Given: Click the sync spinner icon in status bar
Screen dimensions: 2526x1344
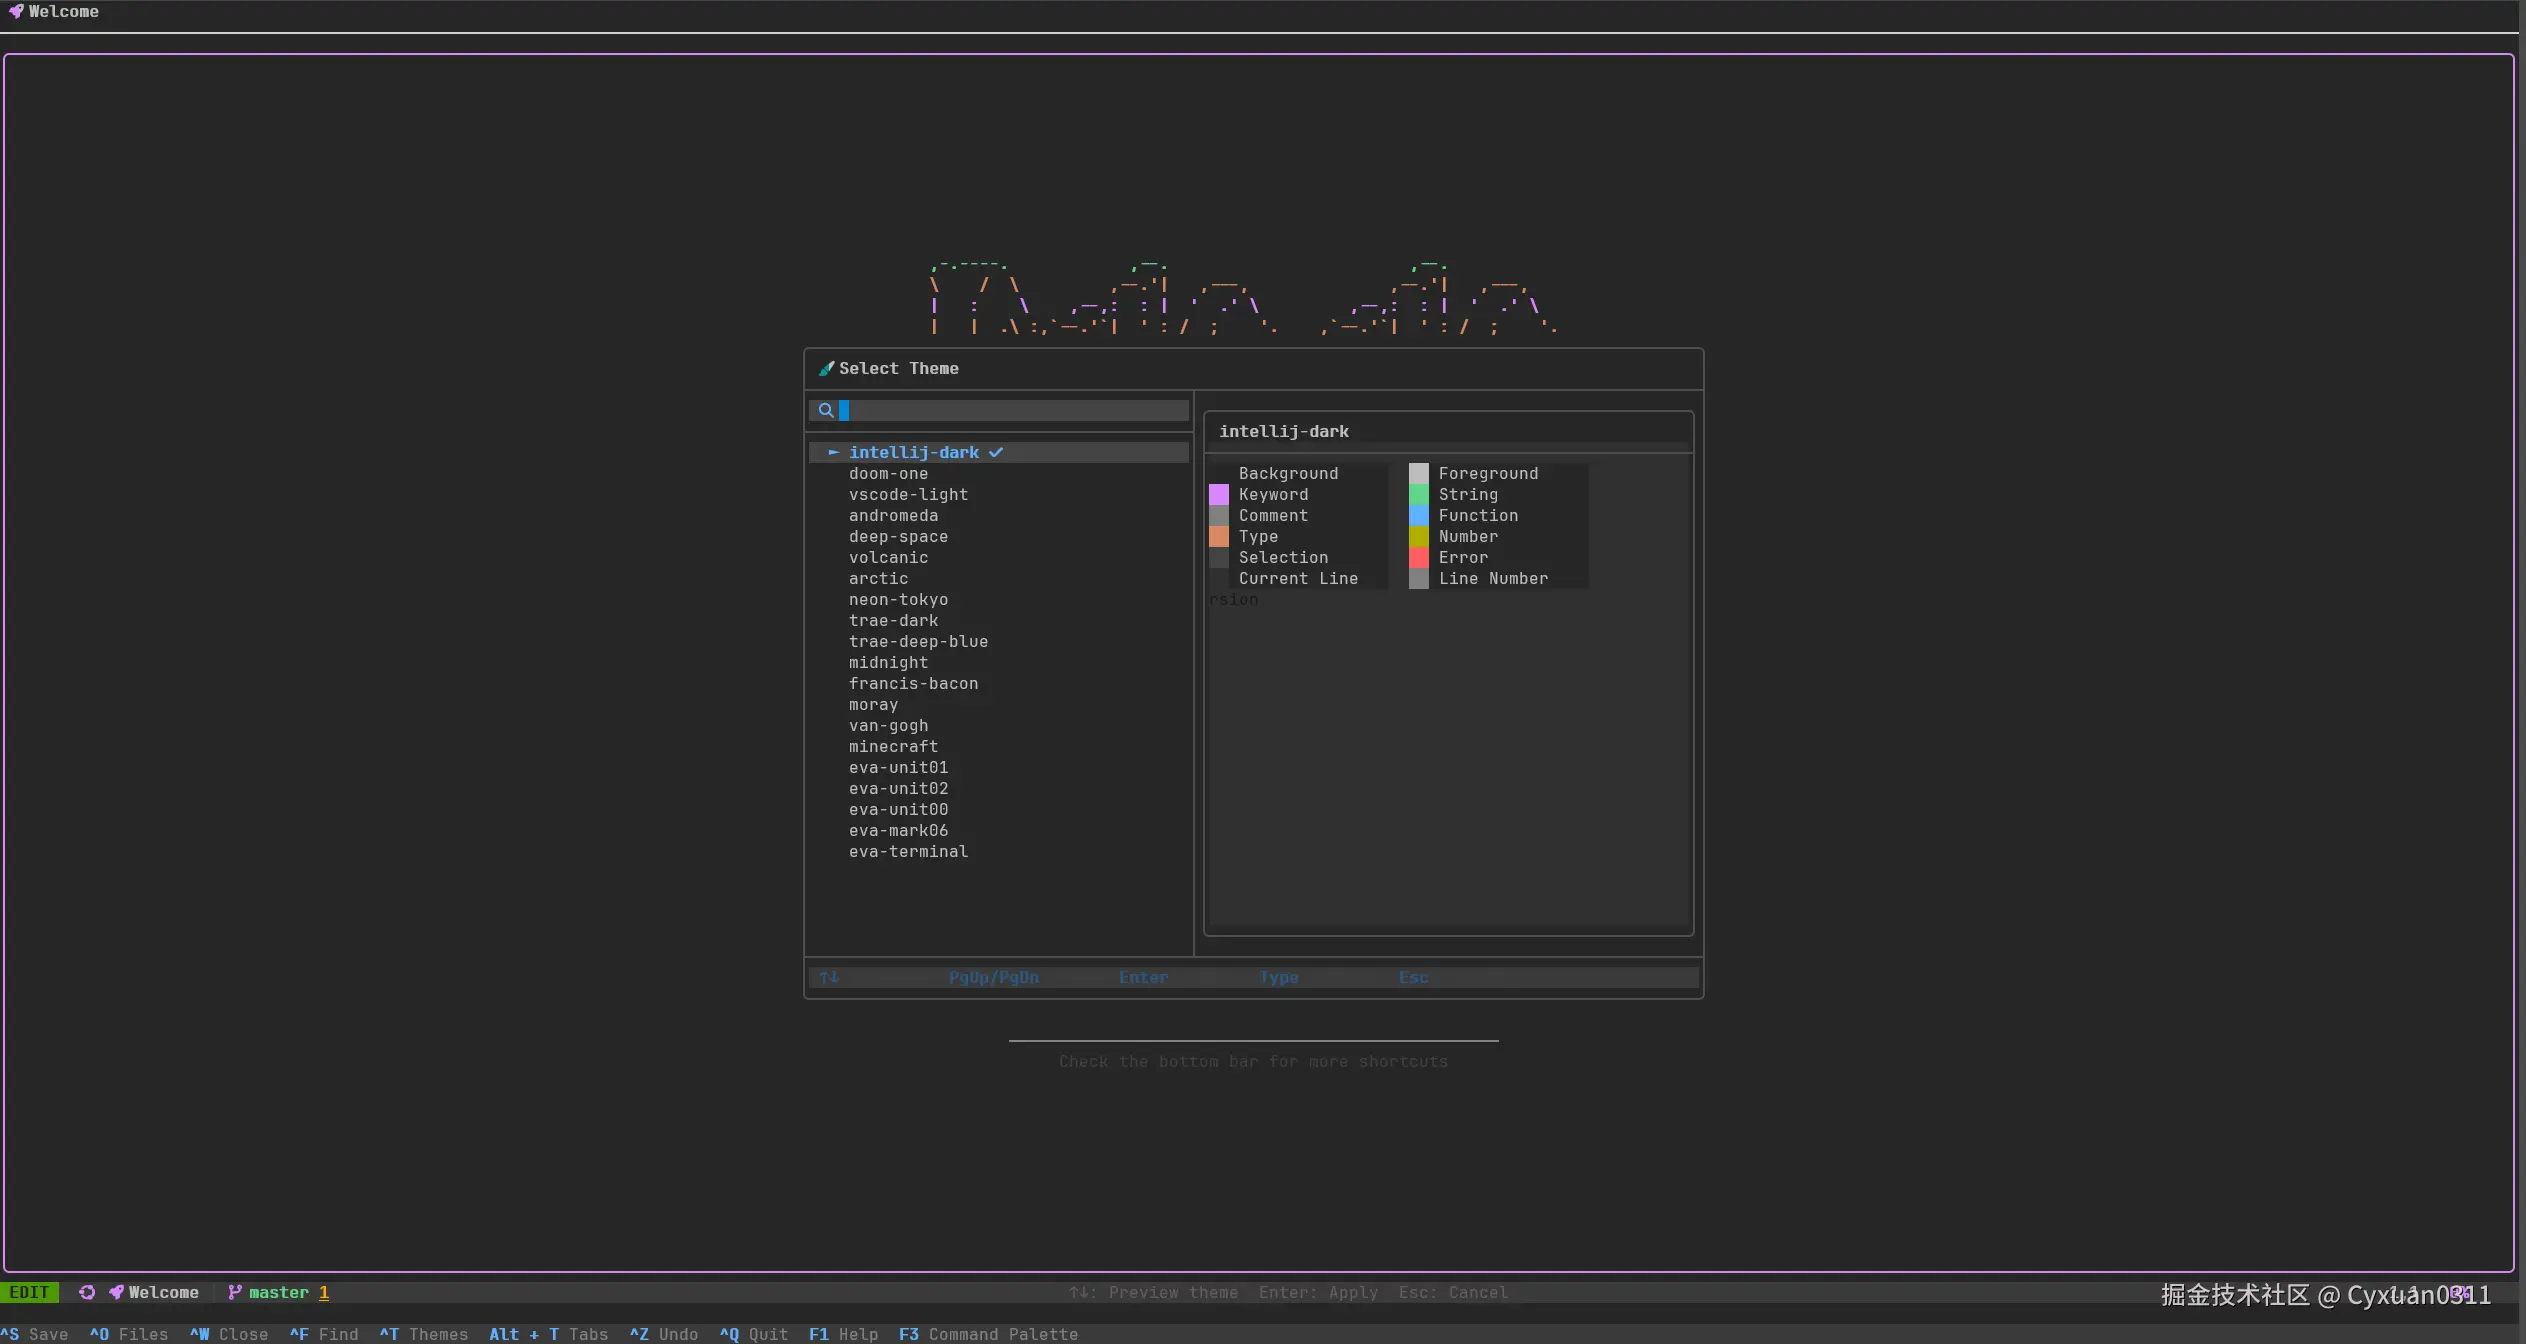Looking at the screenshot, I should (87, 1292).
